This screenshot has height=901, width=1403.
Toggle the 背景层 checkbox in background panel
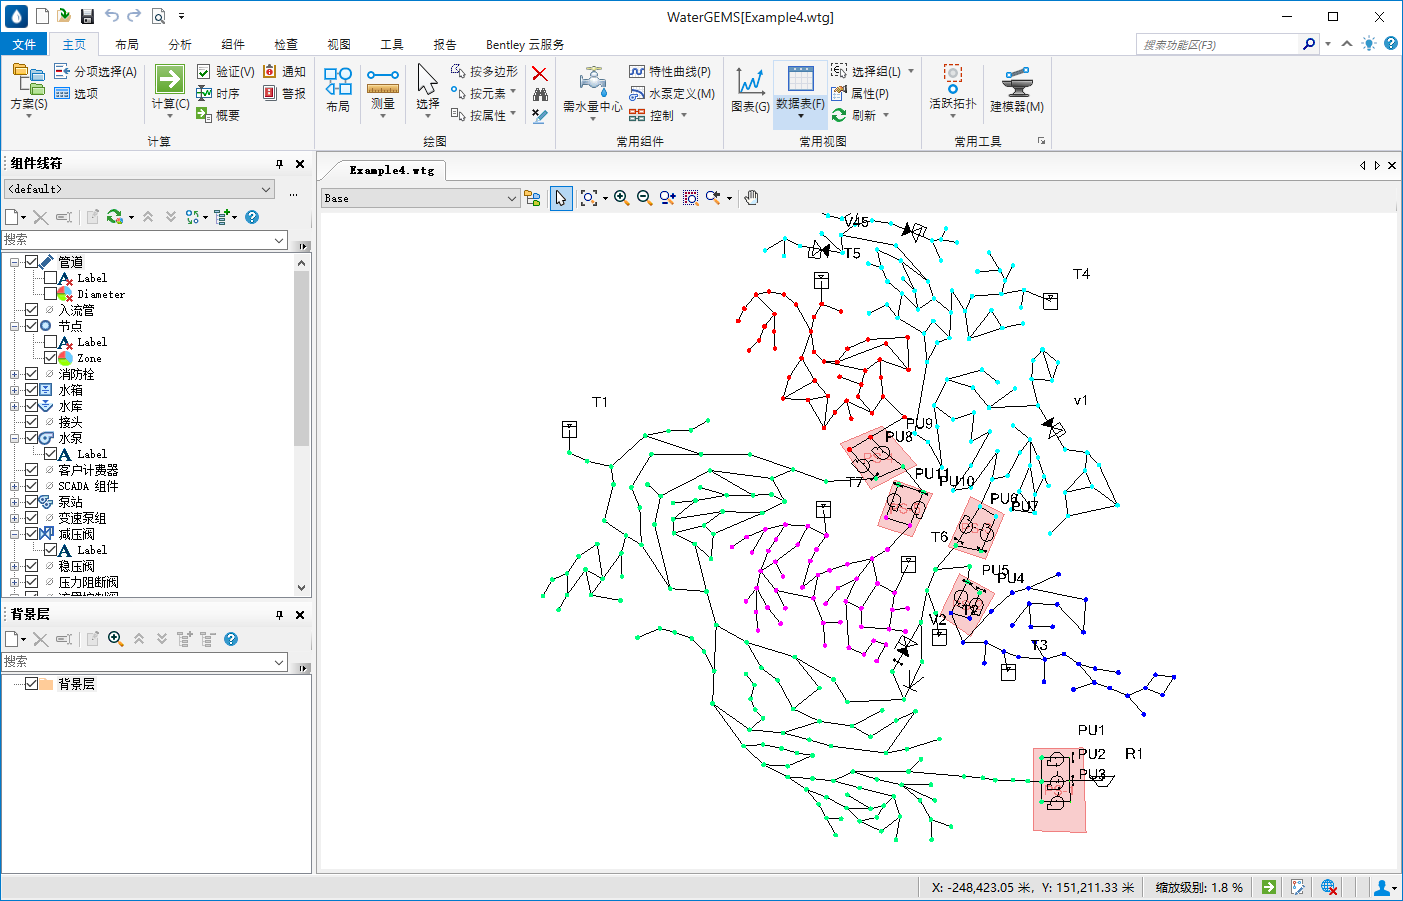(32, 684)
